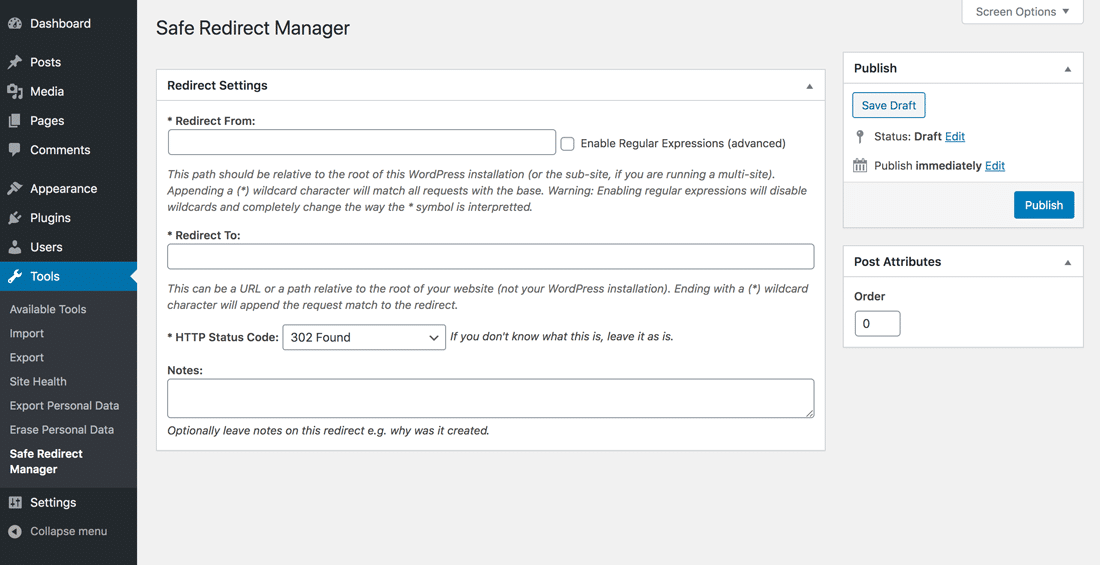Image resolution: width=1100 pixels, height=565 pixels.
Task: Collapse the Post Attributes box
Action: point(1068,262)
